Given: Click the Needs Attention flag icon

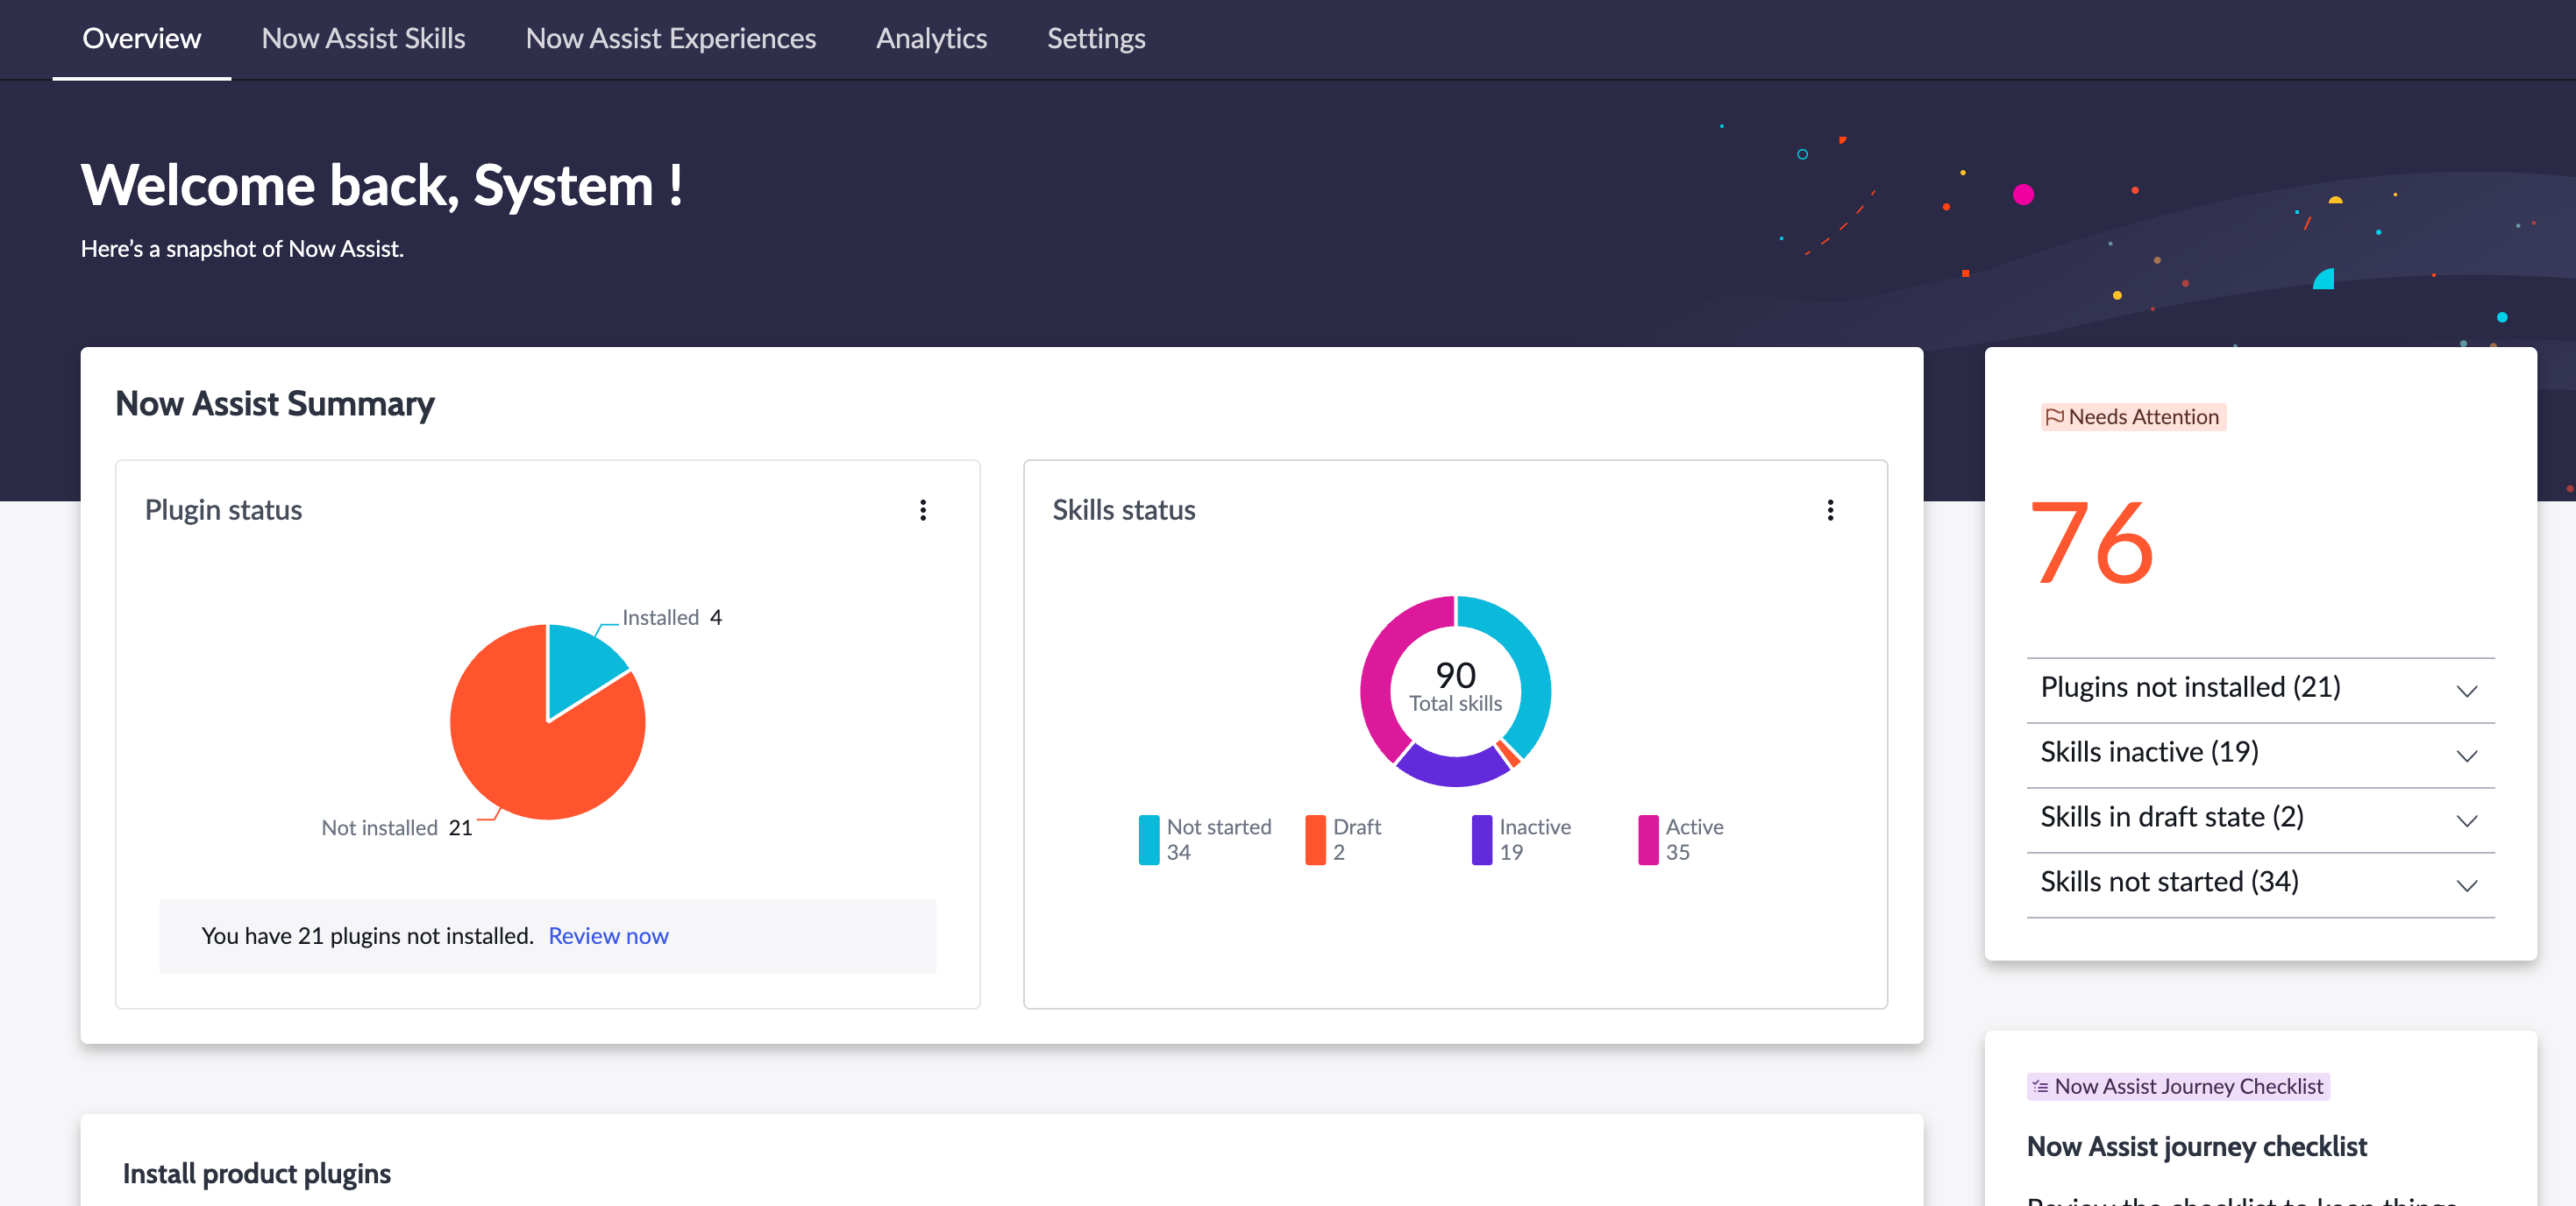Looking at the screenshot, I should coord(2055,416).
